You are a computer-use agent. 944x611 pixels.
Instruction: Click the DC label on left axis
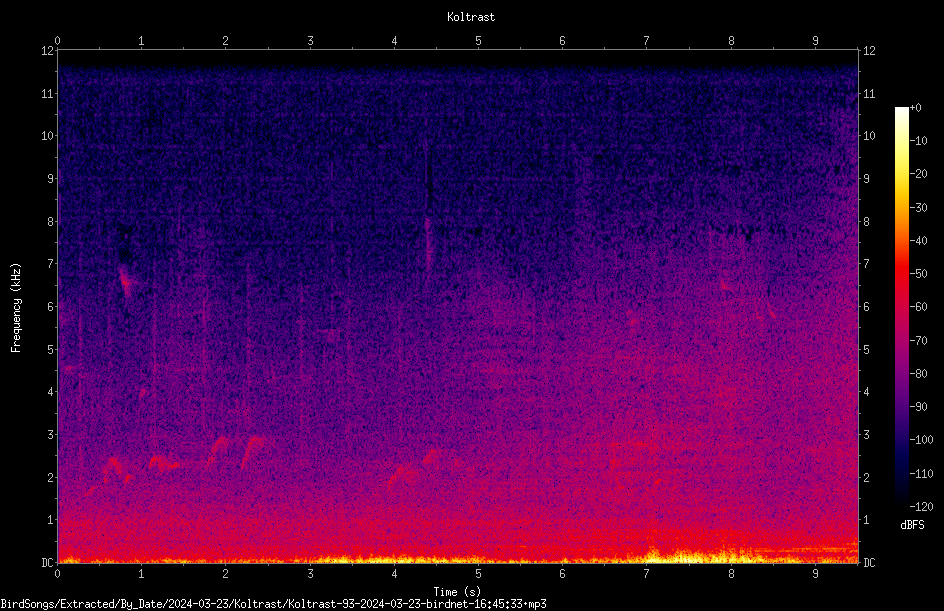[x=48, y=562]
